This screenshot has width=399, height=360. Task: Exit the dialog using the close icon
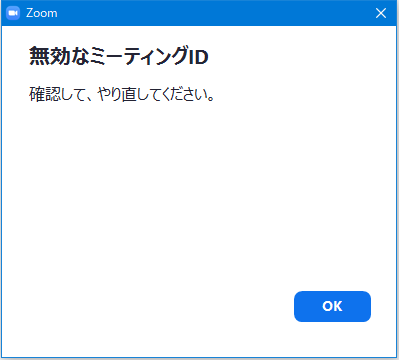point(381,13)
